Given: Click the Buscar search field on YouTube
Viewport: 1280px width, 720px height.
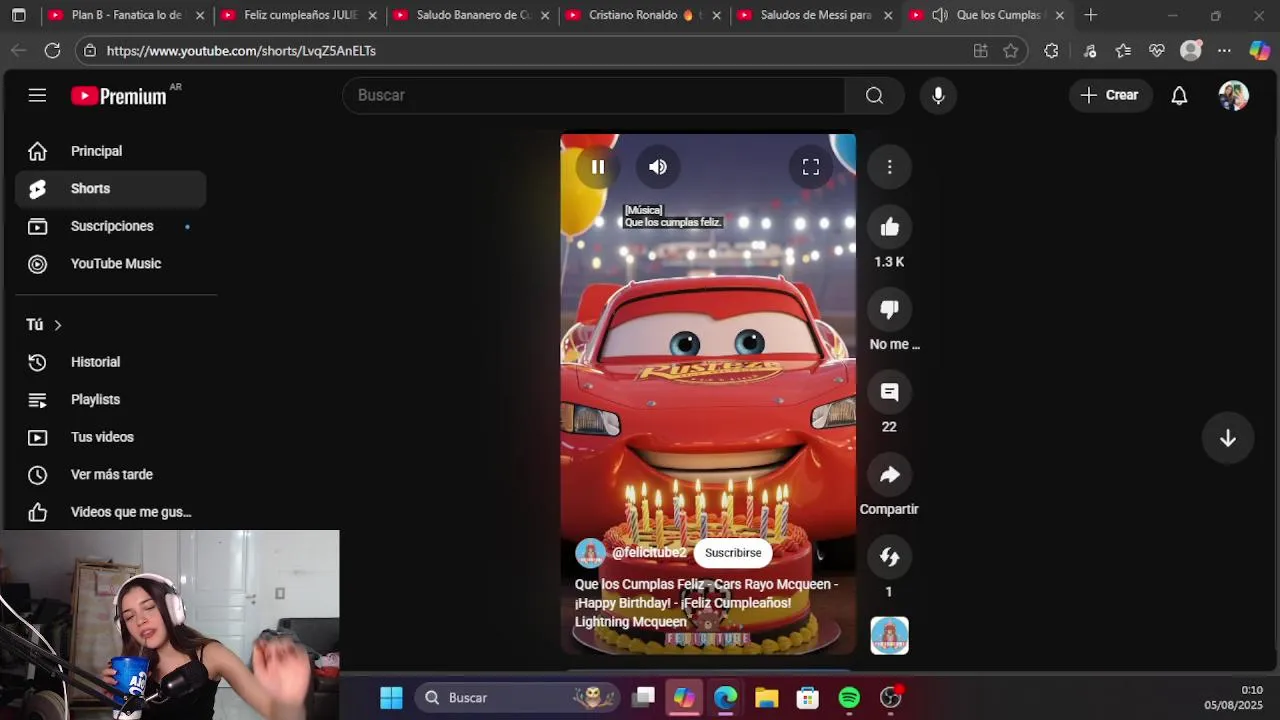Looking at the screenshot, I should 594,95.
